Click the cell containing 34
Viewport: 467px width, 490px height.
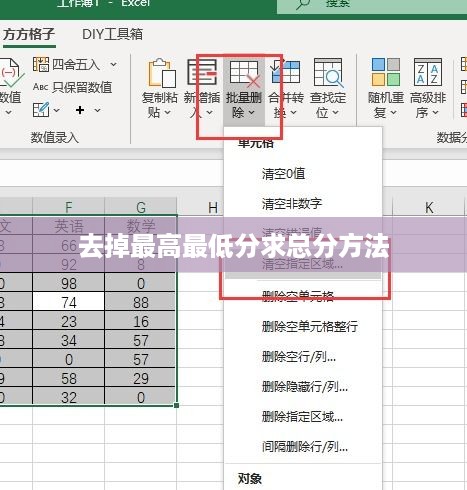69,341
